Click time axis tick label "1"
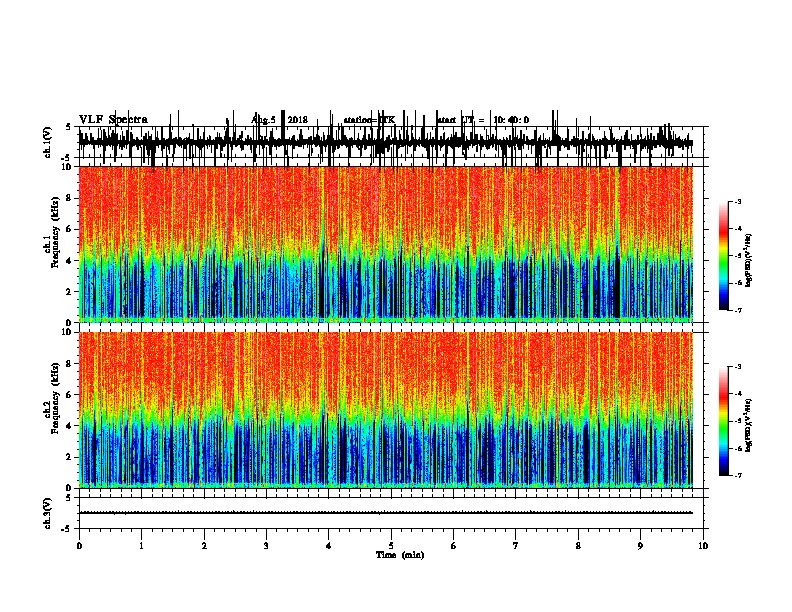 click(x=141, y=546)
